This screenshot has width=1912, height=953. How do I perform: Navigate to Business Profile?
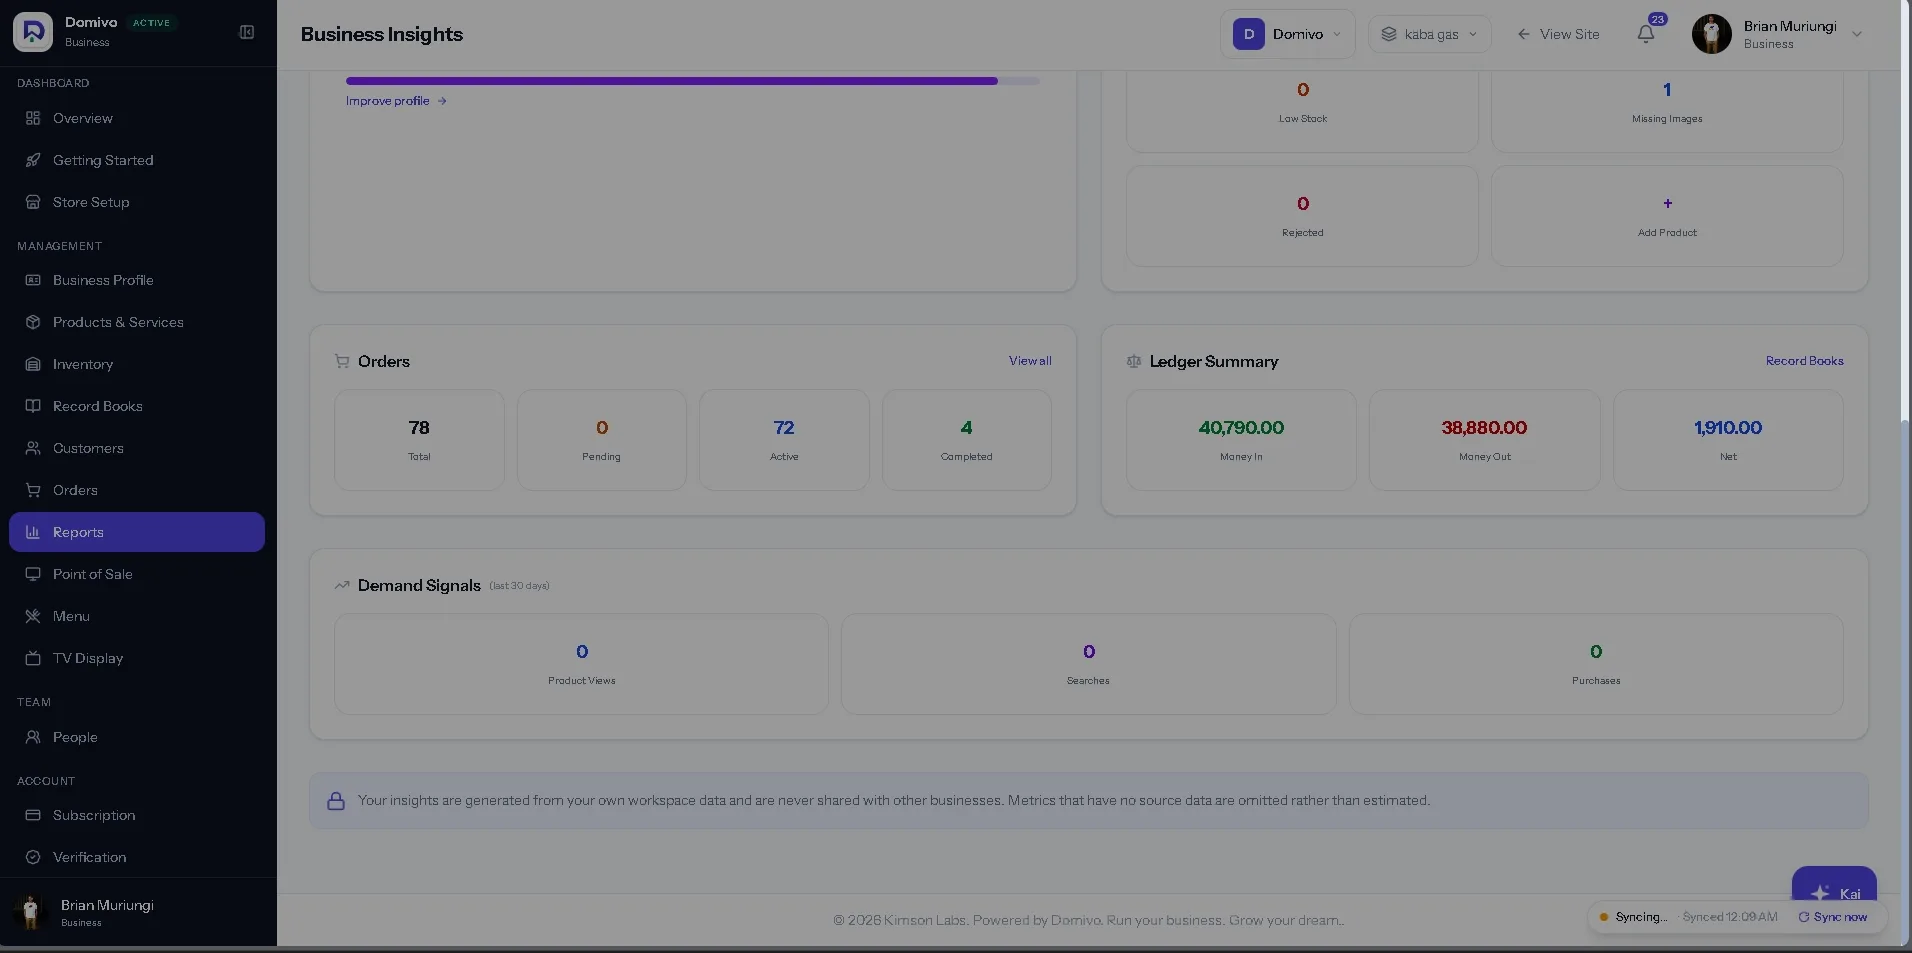click(x=137, y=280)
